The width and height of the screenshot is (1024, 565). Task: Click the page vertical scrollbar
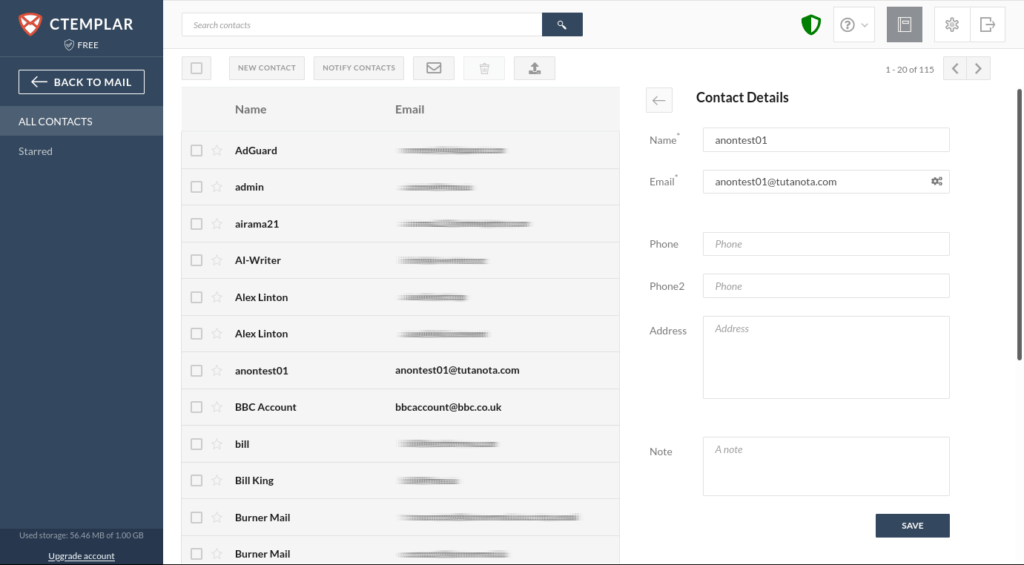click(x=1019, y=224)
